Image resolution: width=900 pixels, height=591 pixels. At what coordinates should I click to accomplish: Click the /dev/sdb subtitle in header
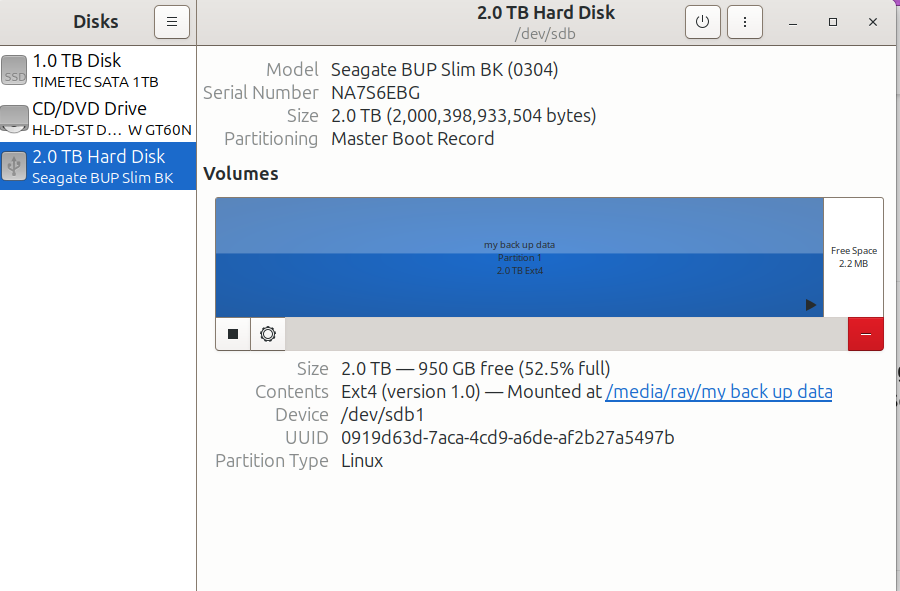pos(545,34)
